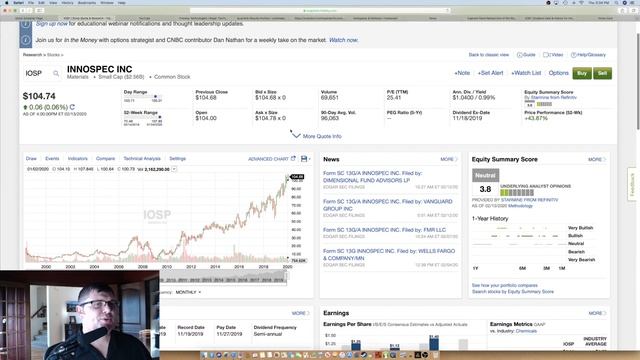Click the Wi-Fi status icon in menu bar

pos(581,2)
